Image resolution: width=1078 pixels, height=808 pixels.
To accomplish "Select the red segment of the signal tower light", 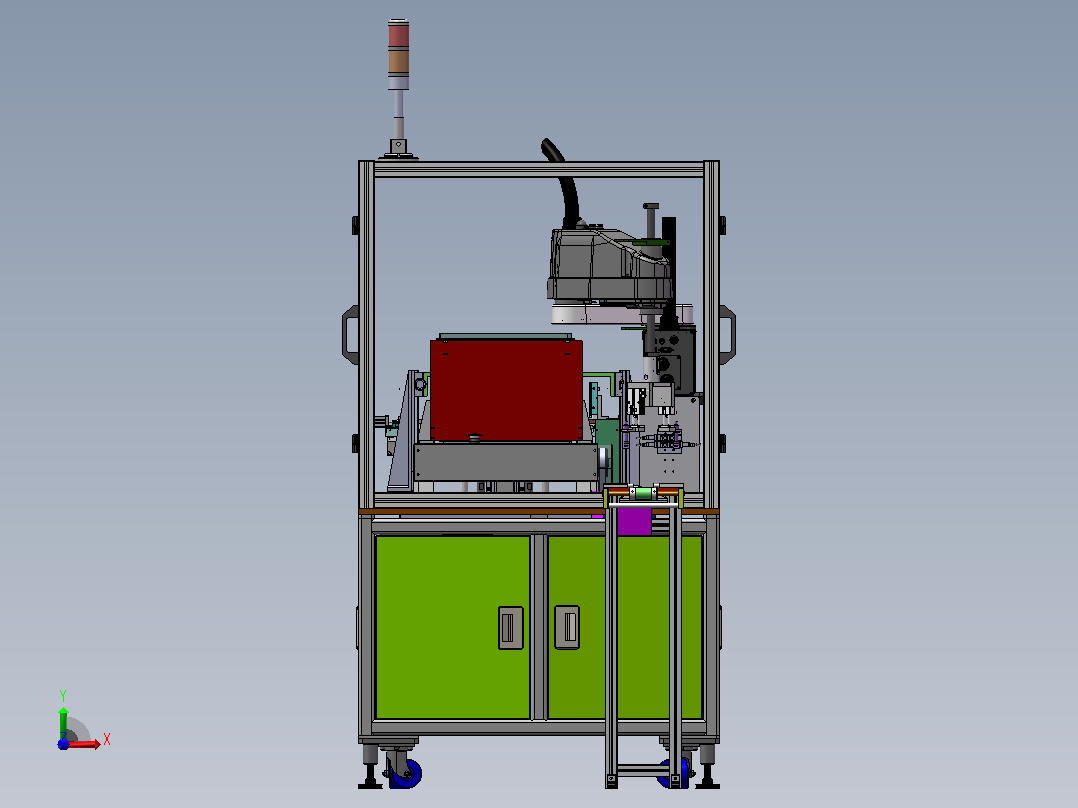I will pyautogui.click(x=398, y=34).
